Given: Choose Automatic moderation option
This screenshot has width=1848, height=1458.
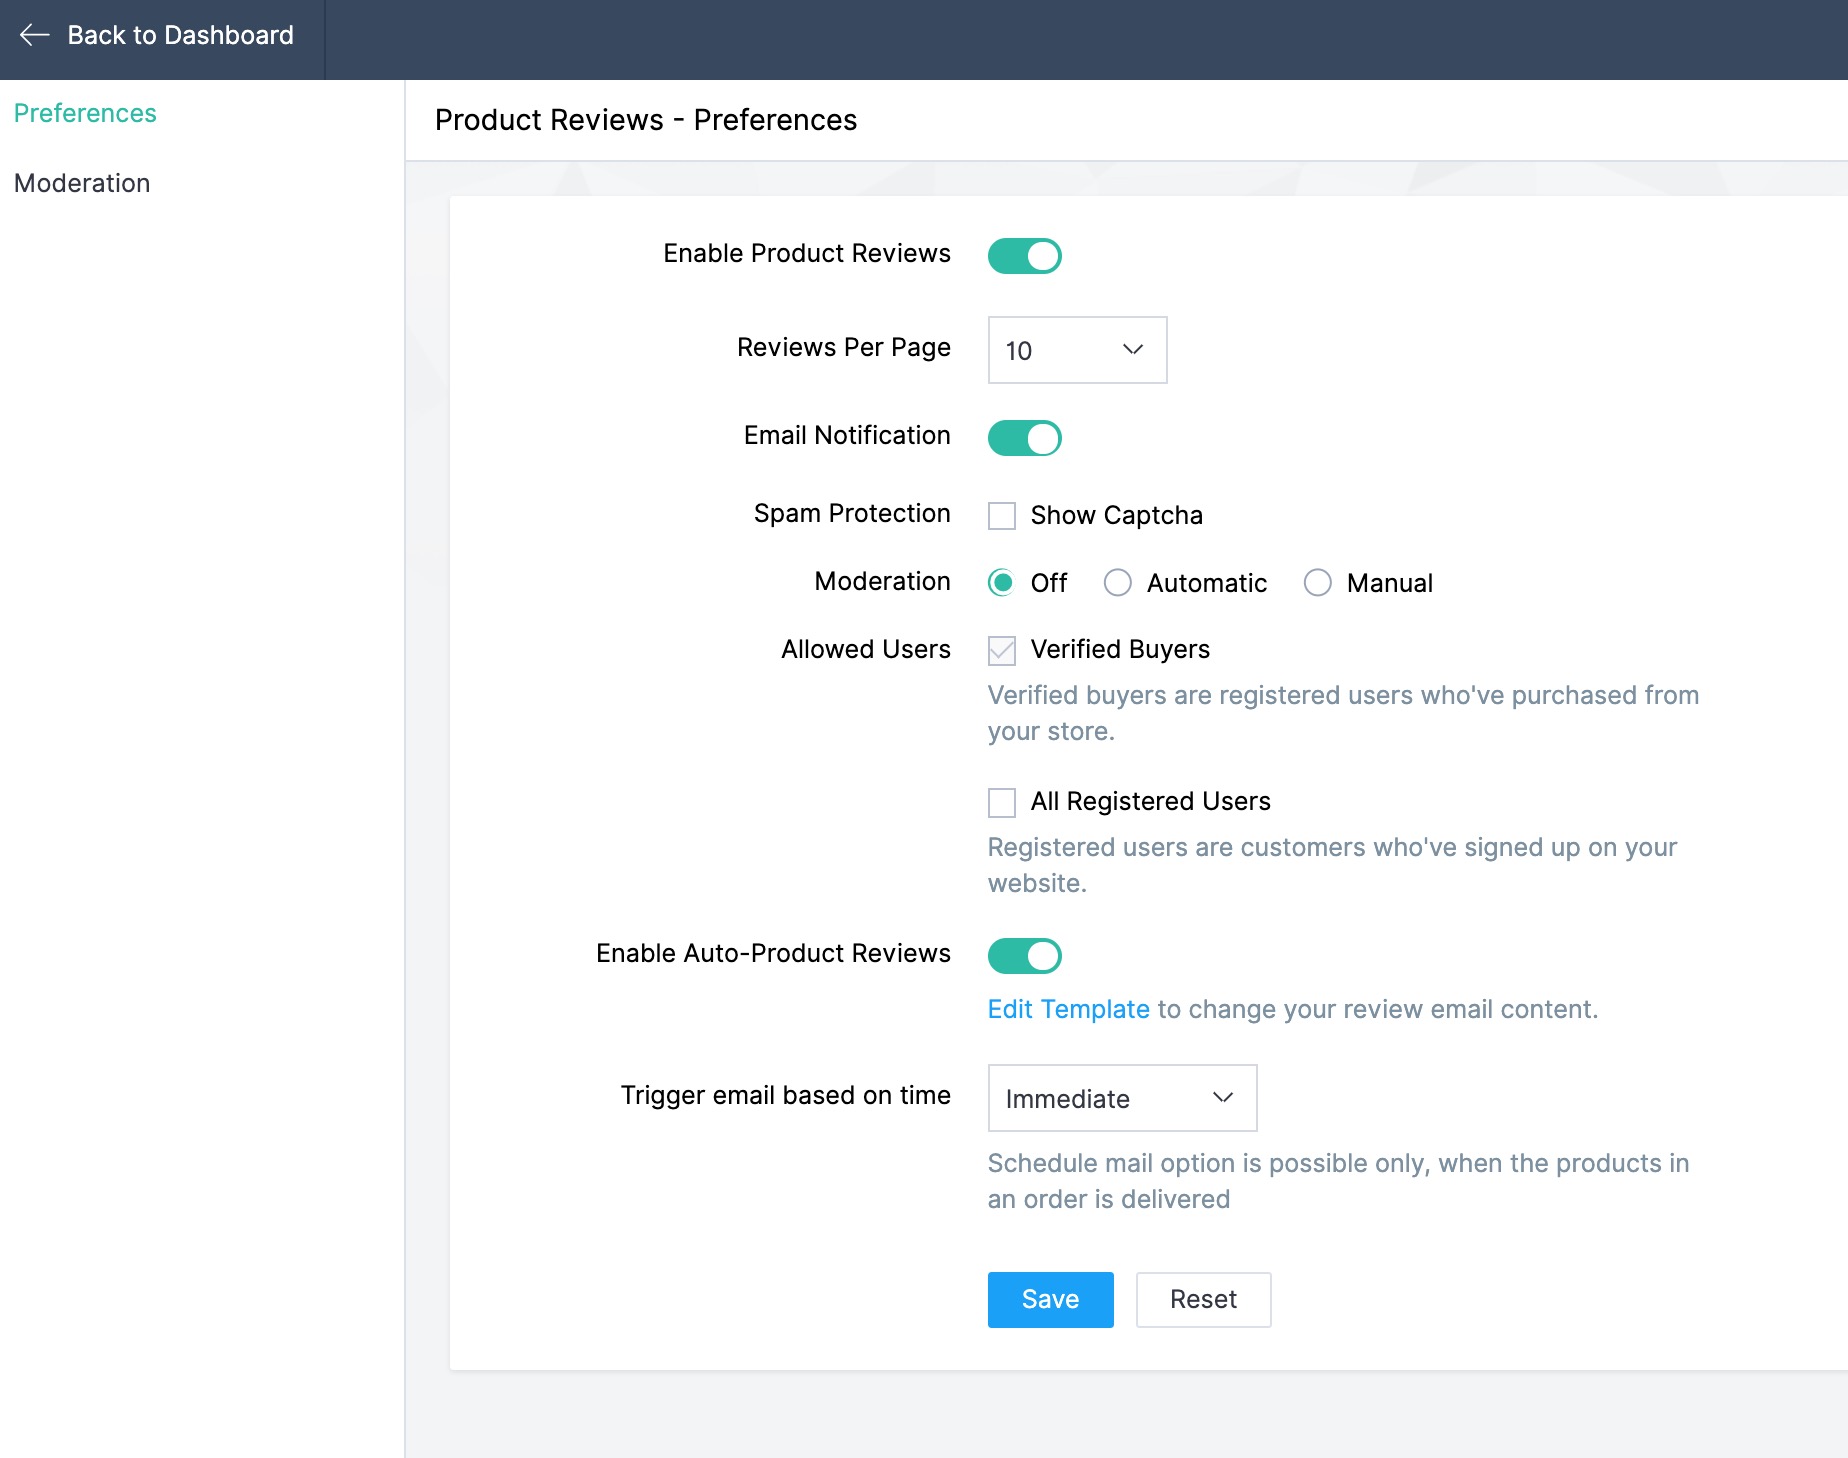Looking at the screenshot, I should pos(1118,583).
